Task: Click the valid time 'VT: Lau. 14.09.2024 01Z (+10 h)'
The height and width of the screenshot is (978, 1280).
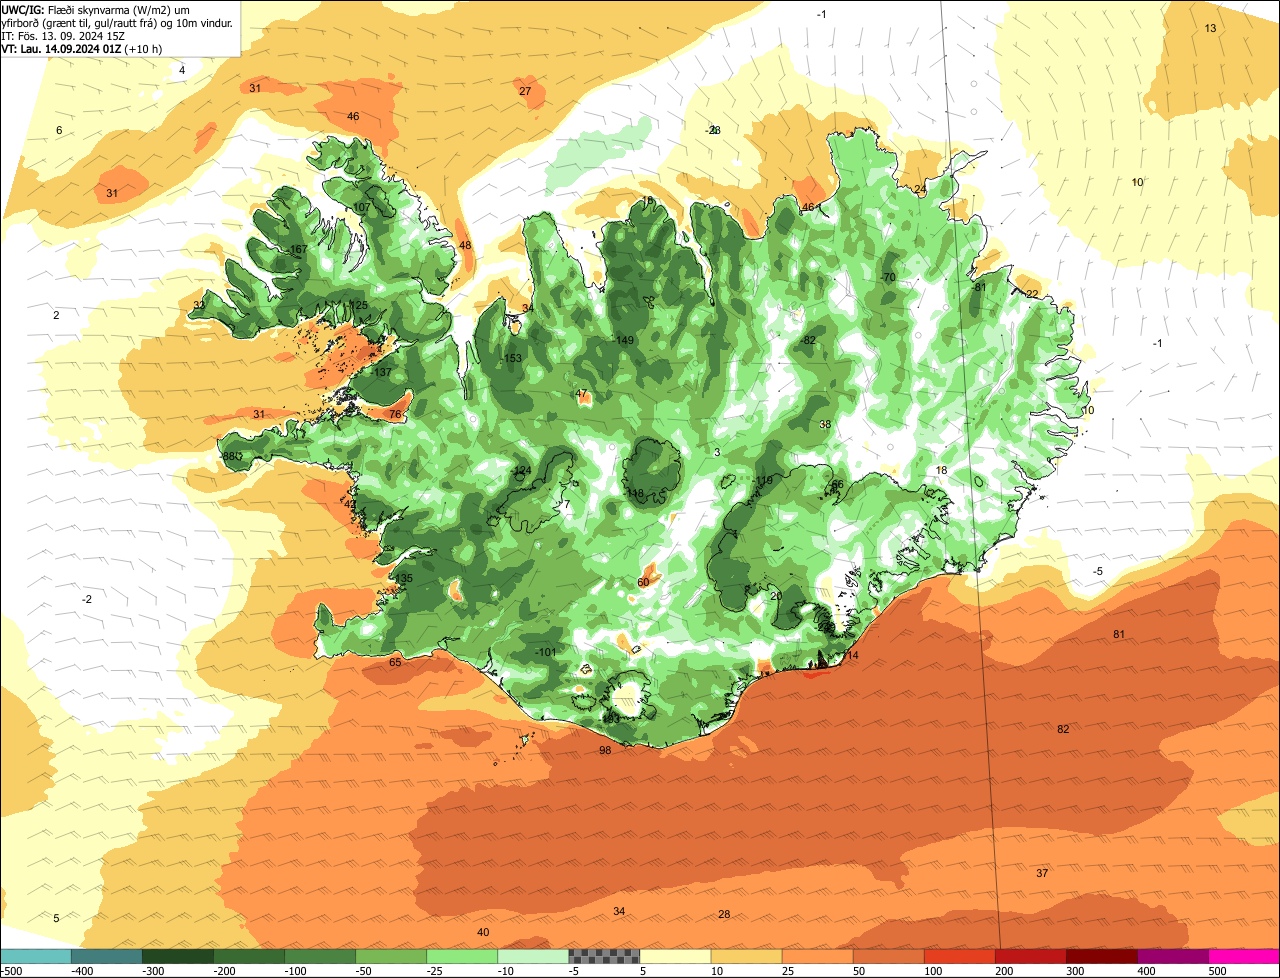Action: click(x=82, y=48)
